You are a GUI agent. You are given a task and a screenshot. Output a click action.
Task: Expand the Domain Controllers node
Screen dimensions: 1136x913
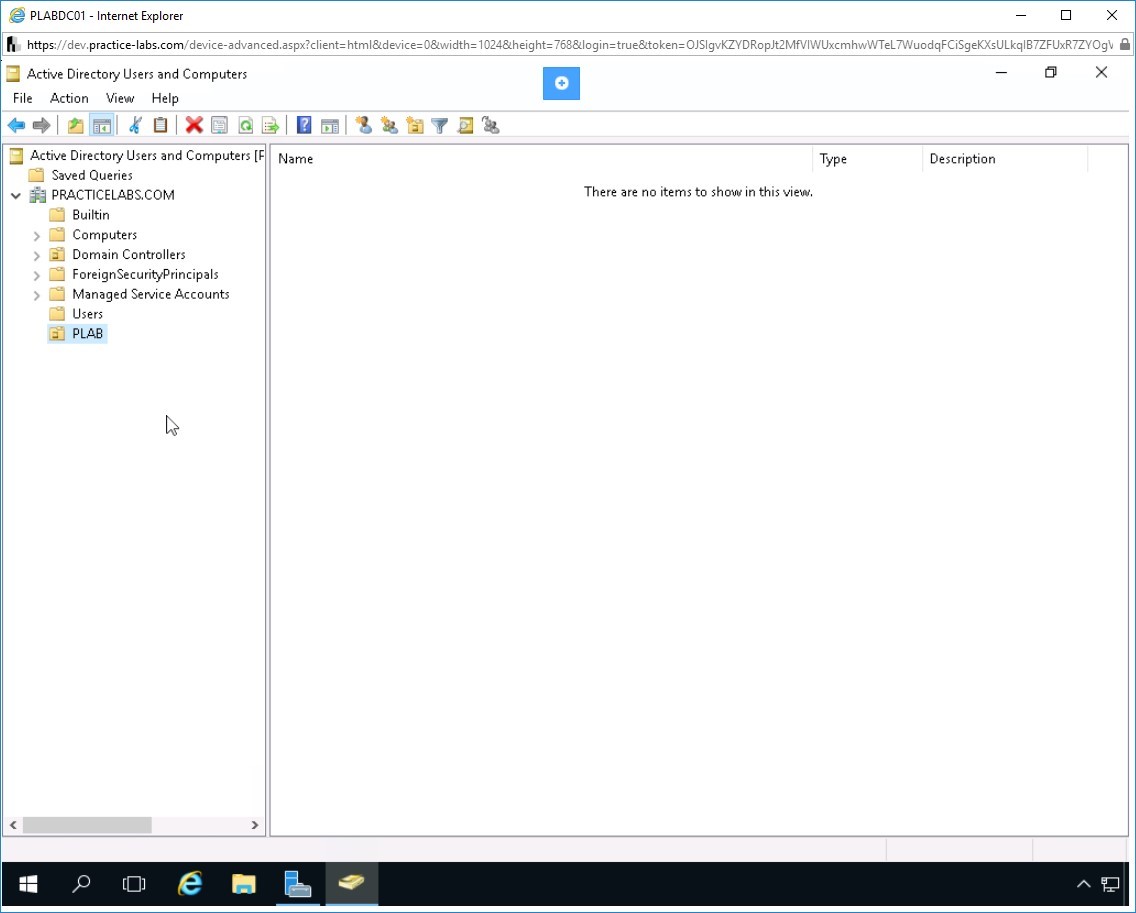point(36,255)
